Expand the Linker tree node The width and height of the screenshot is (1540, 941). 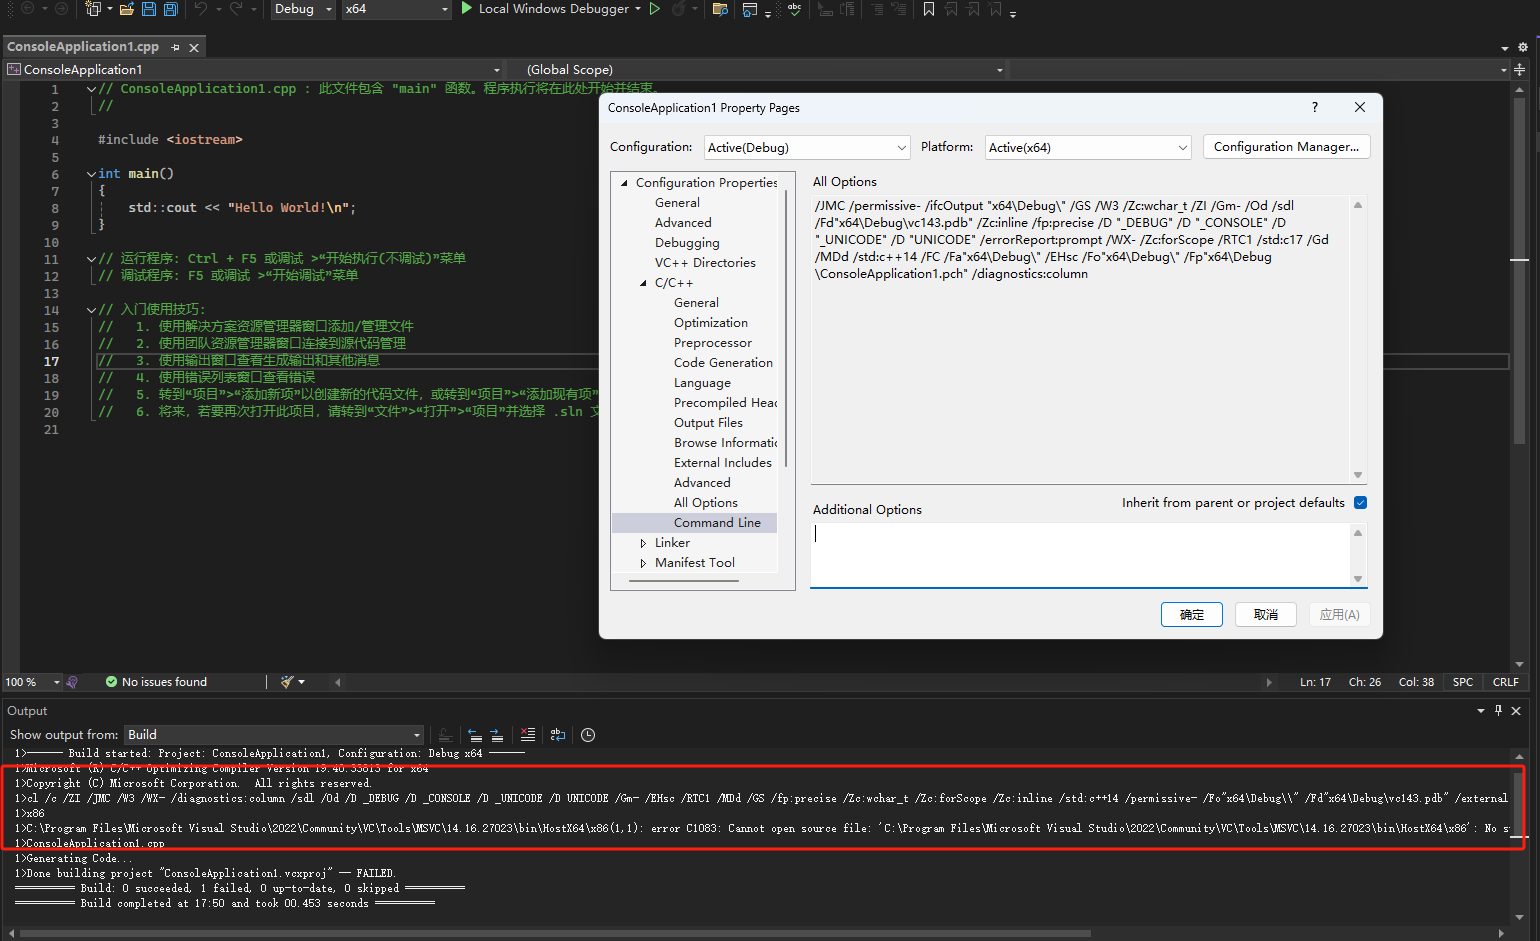(x=643, y=543)
